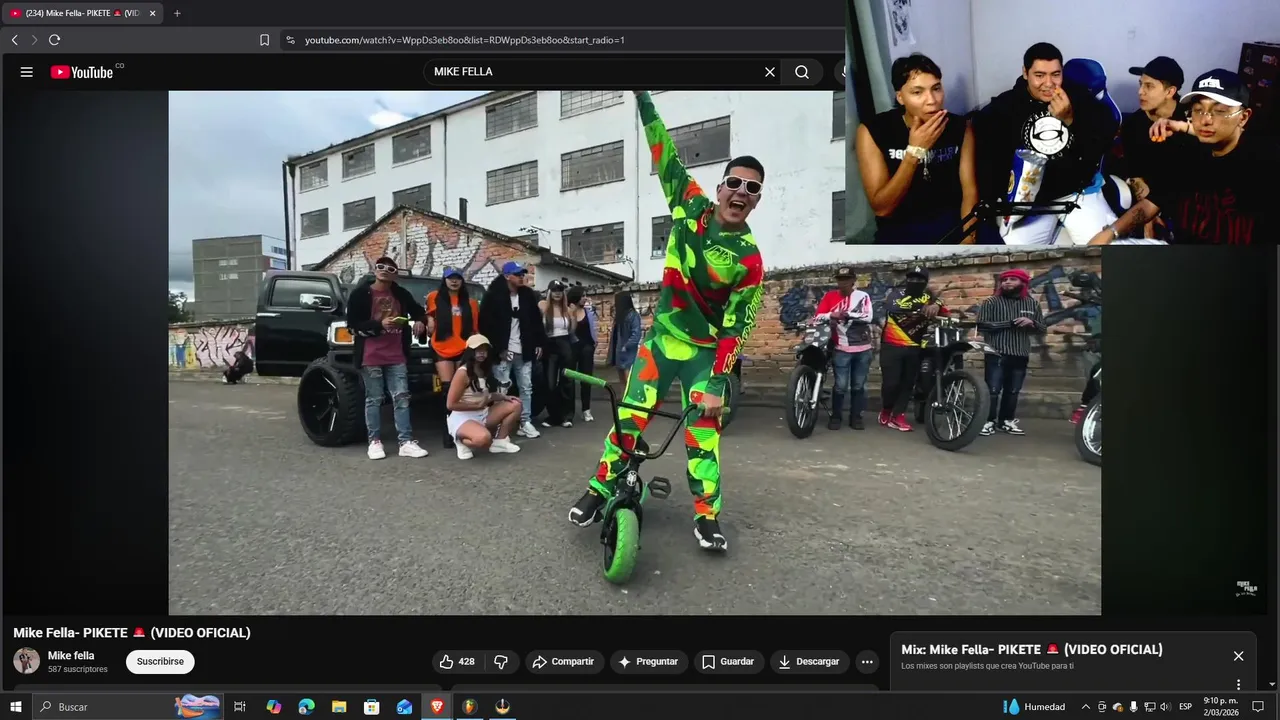Open Microsoft Store from the taskbar
This screenshot has height=720, width=1280.
pos(371,707)
